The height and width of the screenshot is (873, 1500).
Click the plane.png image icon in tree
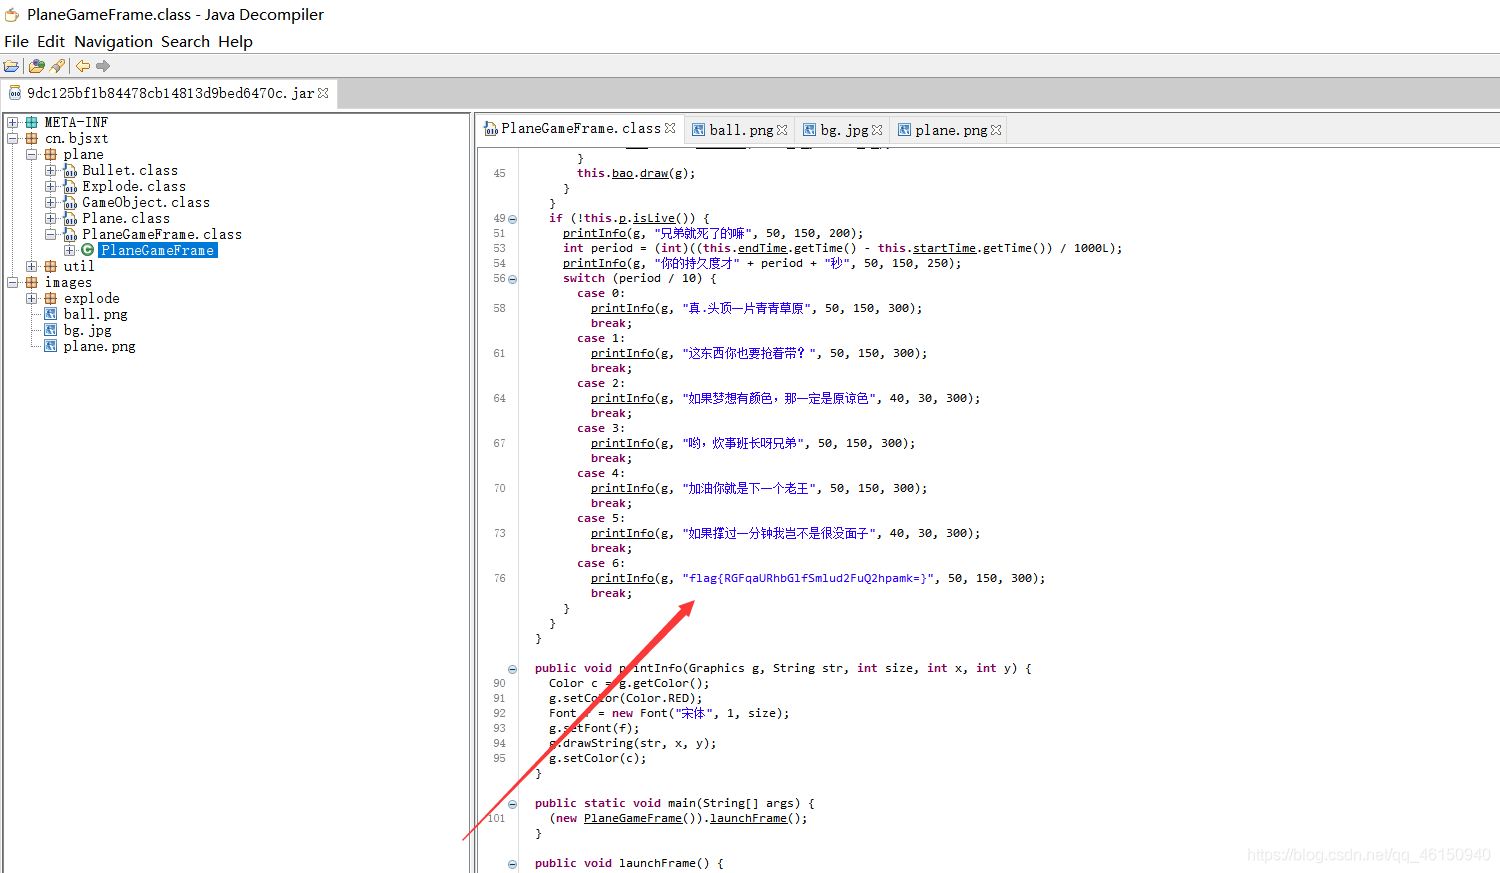coord(51,346)
